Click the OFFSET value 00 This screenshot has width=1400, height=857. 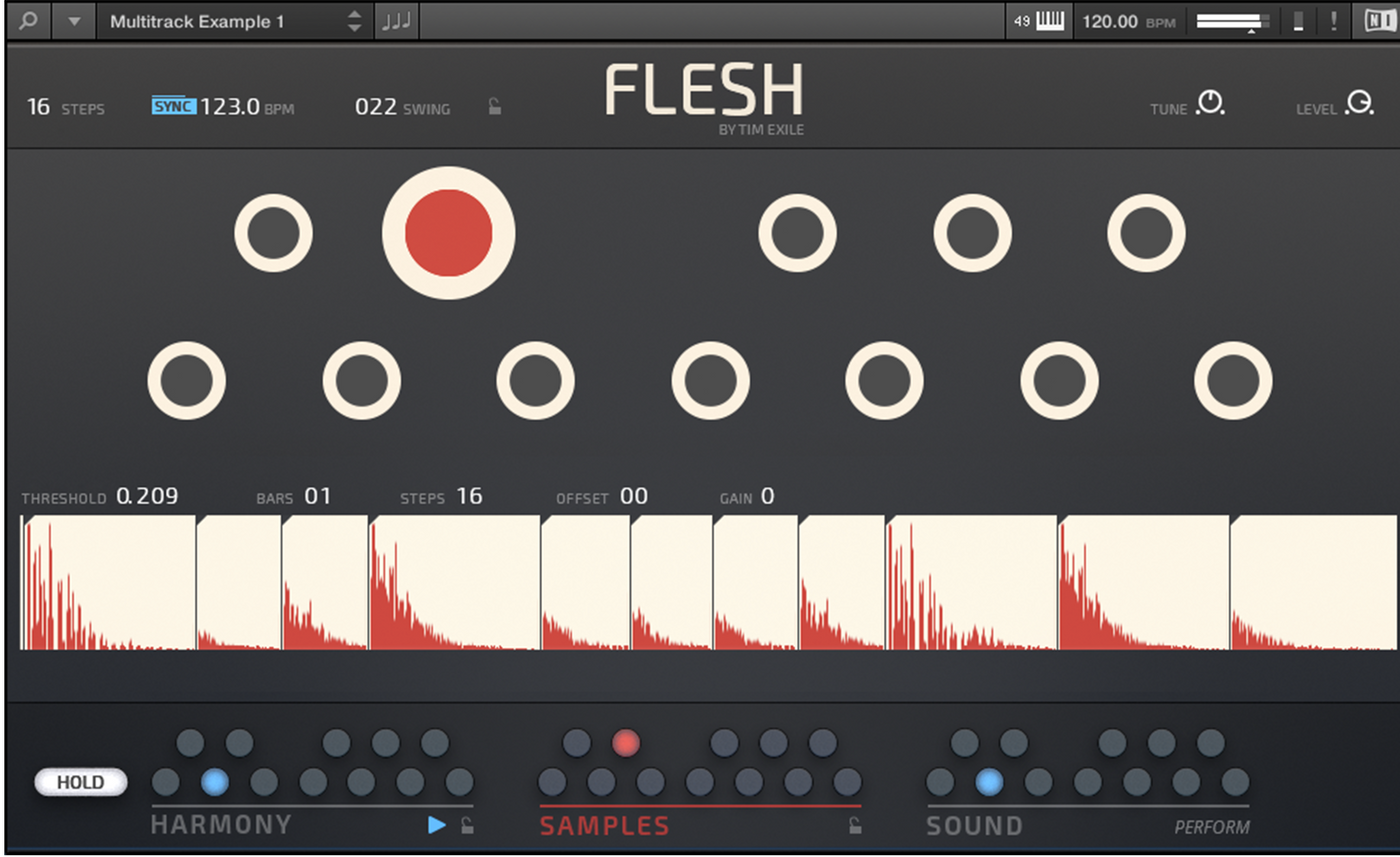633,496
